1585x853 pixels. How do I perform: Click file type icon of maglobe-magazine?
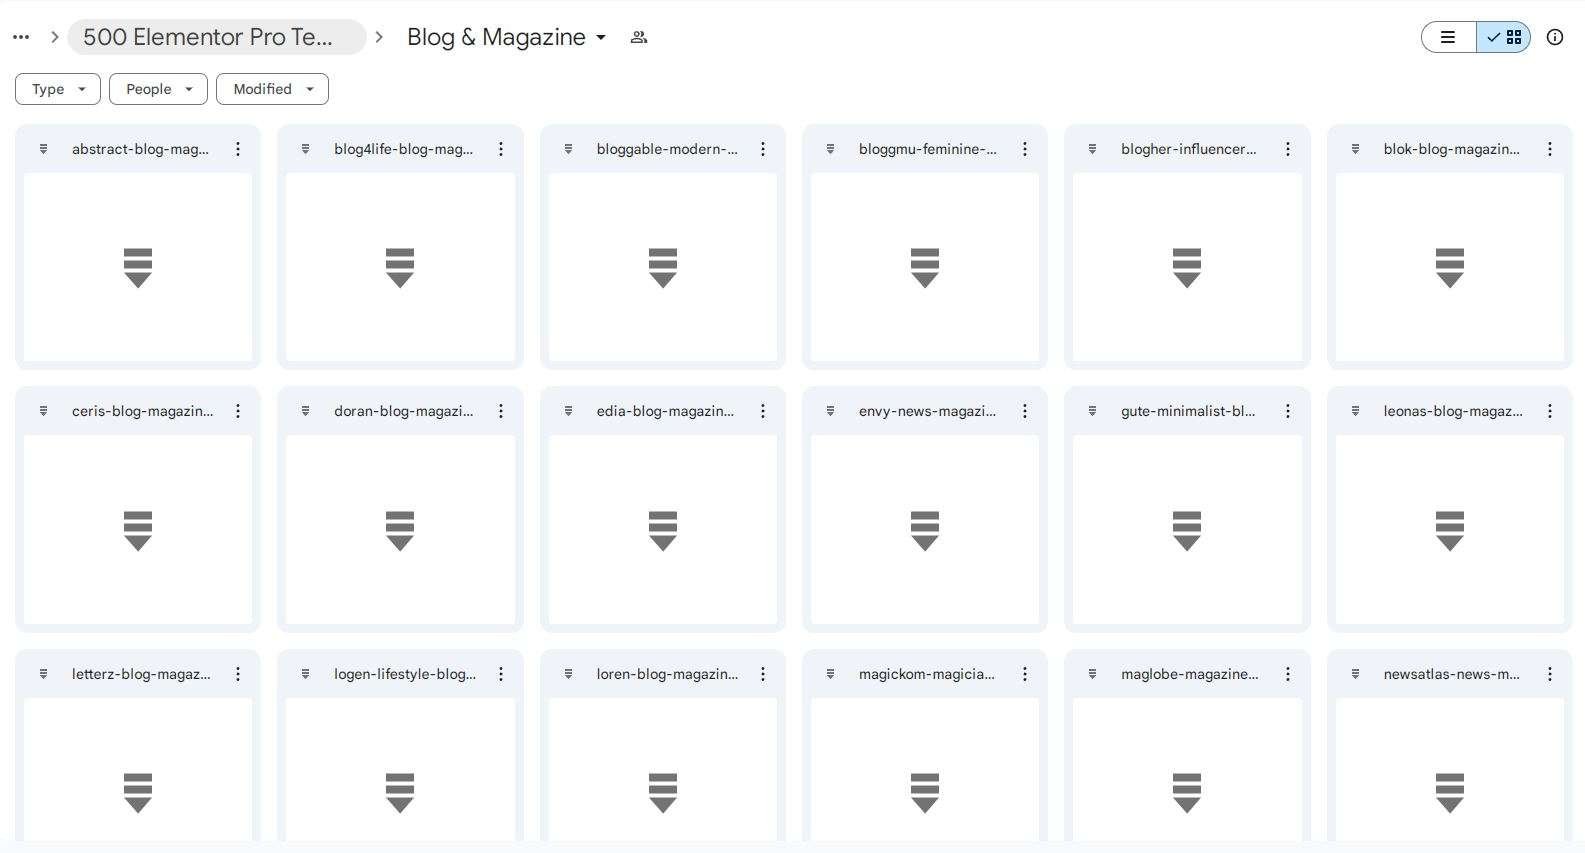point(1092,674)
